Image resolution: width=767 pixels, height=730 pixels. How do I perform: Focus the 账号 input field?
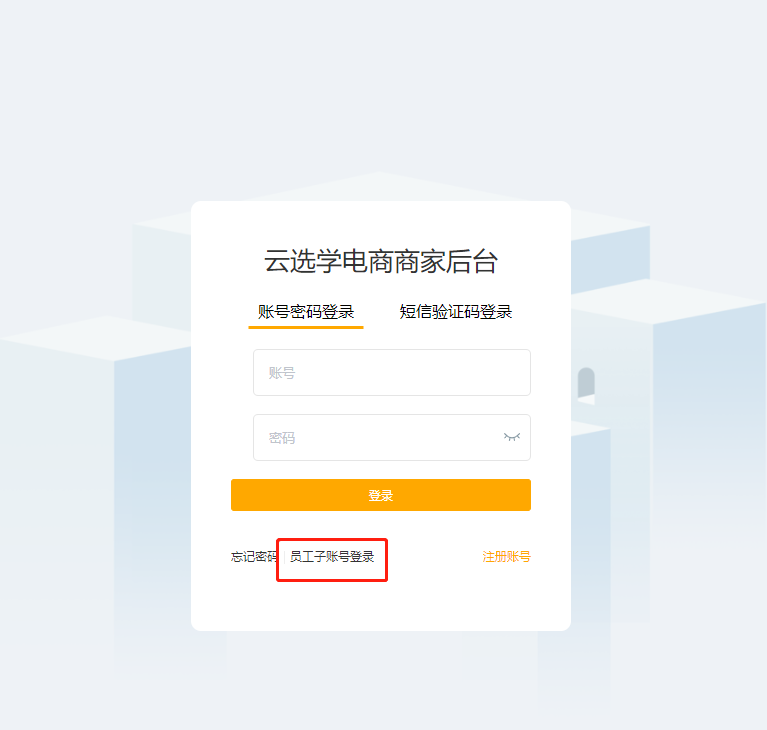[x=392, y=372]
